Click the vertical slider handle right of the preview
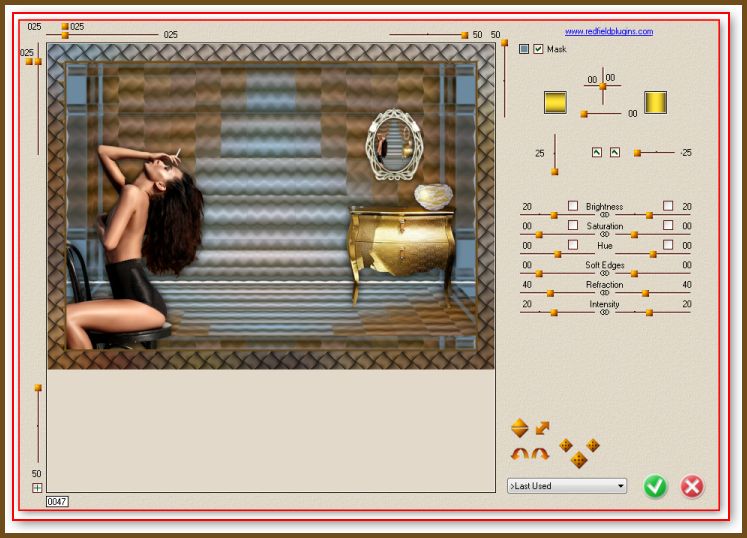The height and width of the screenshot is (538, 747). point(505,43)
